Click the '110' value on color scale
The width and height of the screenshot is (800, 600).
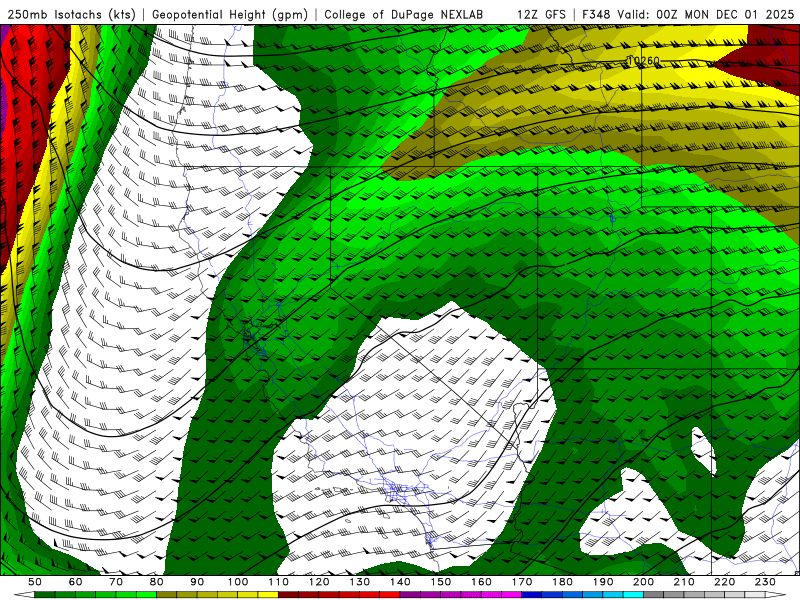click(278, 582)
